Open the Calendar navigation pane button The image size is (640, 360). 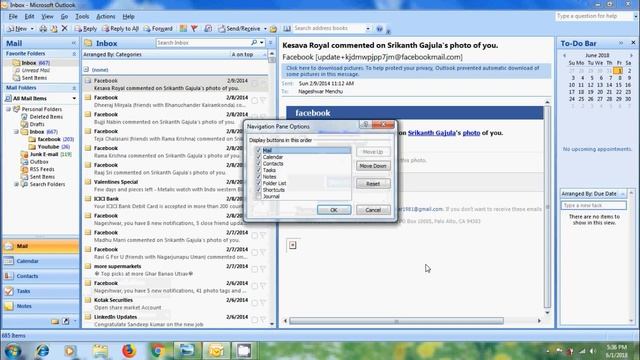tap(41, 261)
